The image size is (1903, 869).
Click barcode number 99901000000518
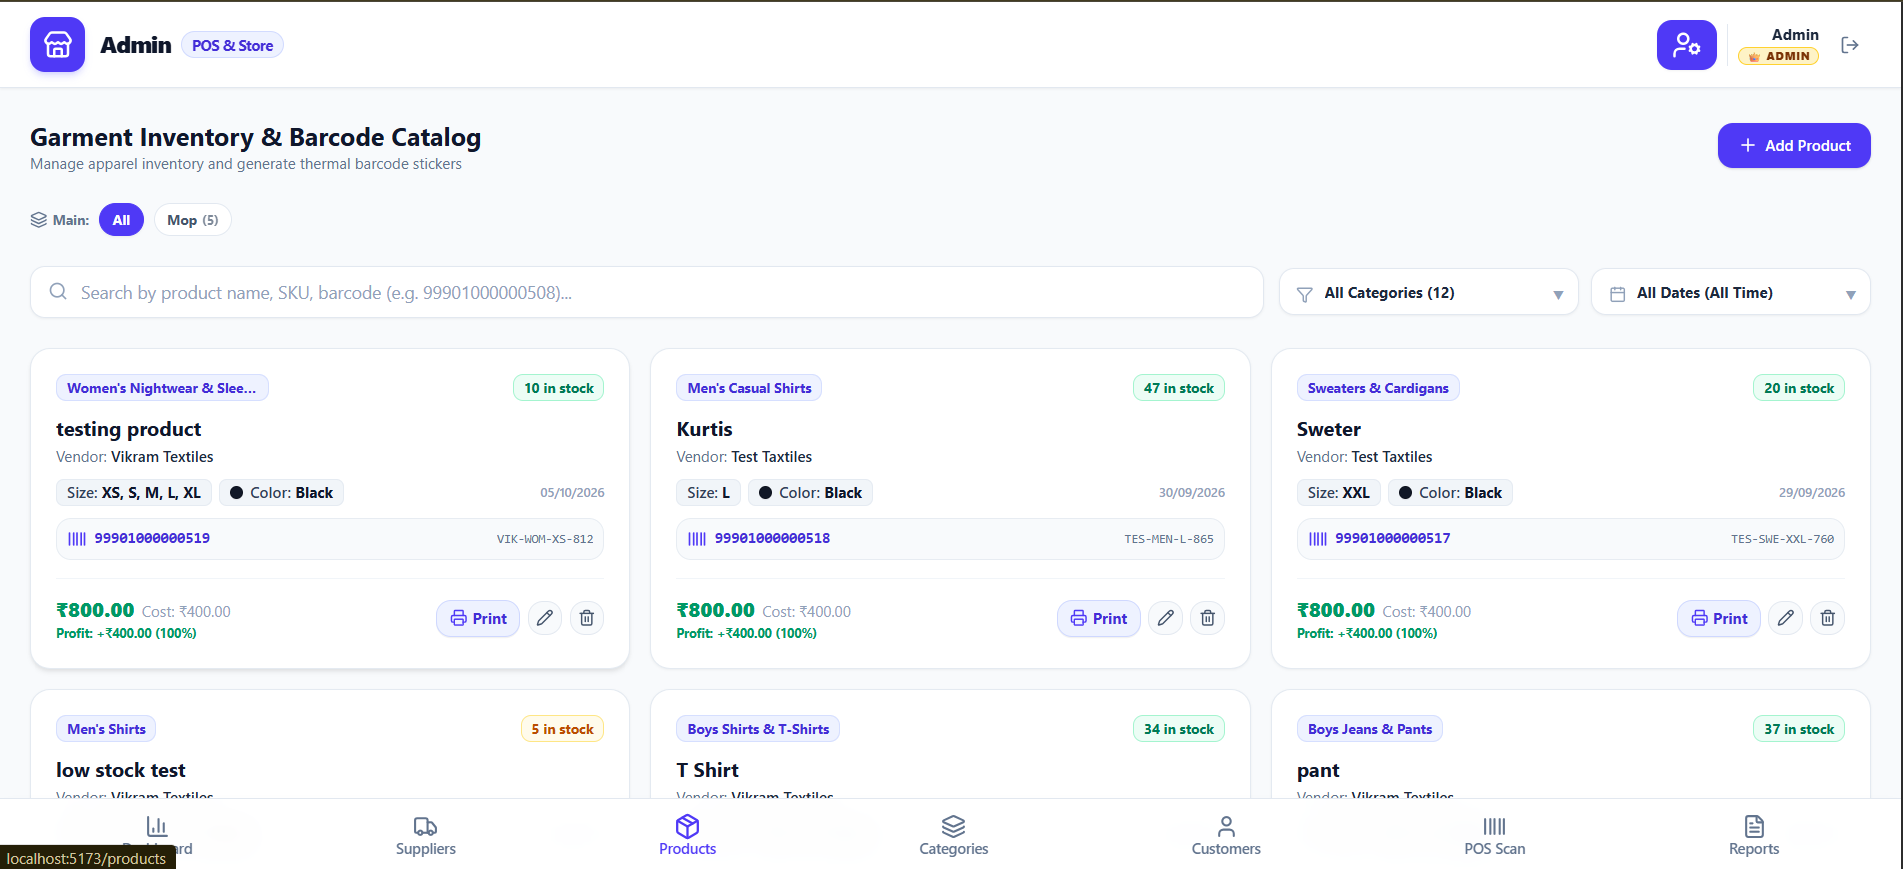[x=772, y=538]
